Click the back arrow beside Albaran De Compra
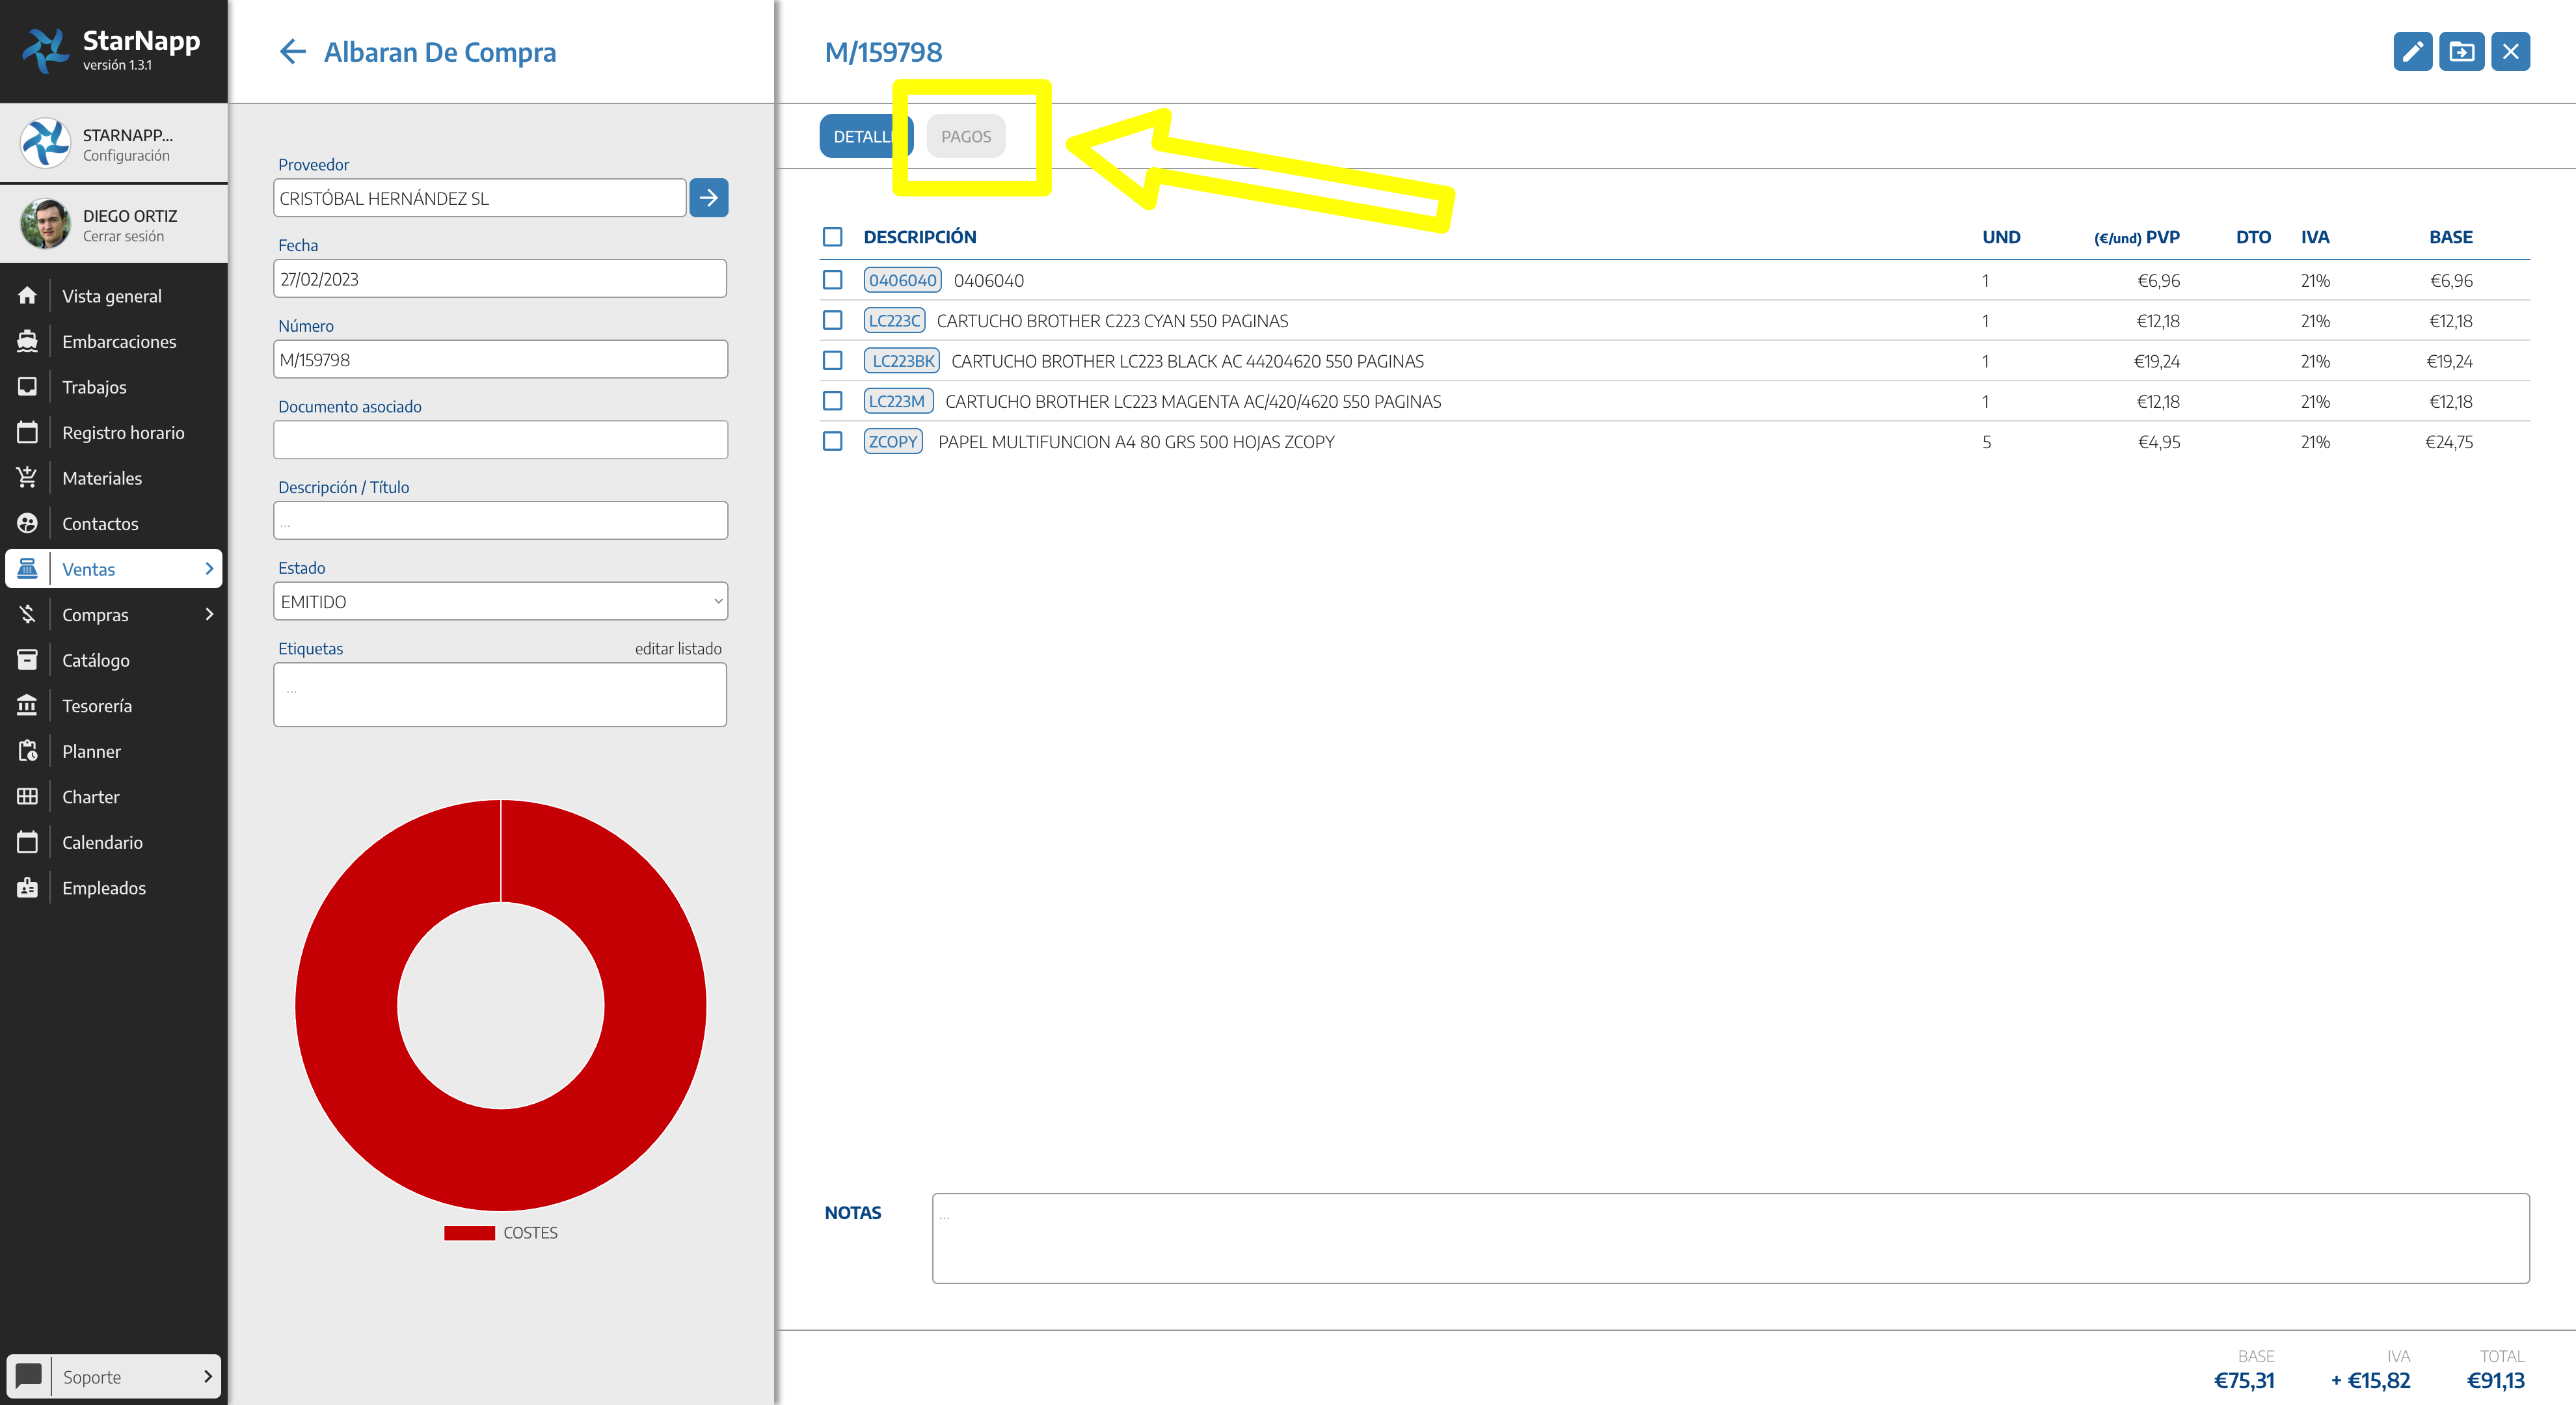Screen dimensions: 2576x1405 point(292,52)
